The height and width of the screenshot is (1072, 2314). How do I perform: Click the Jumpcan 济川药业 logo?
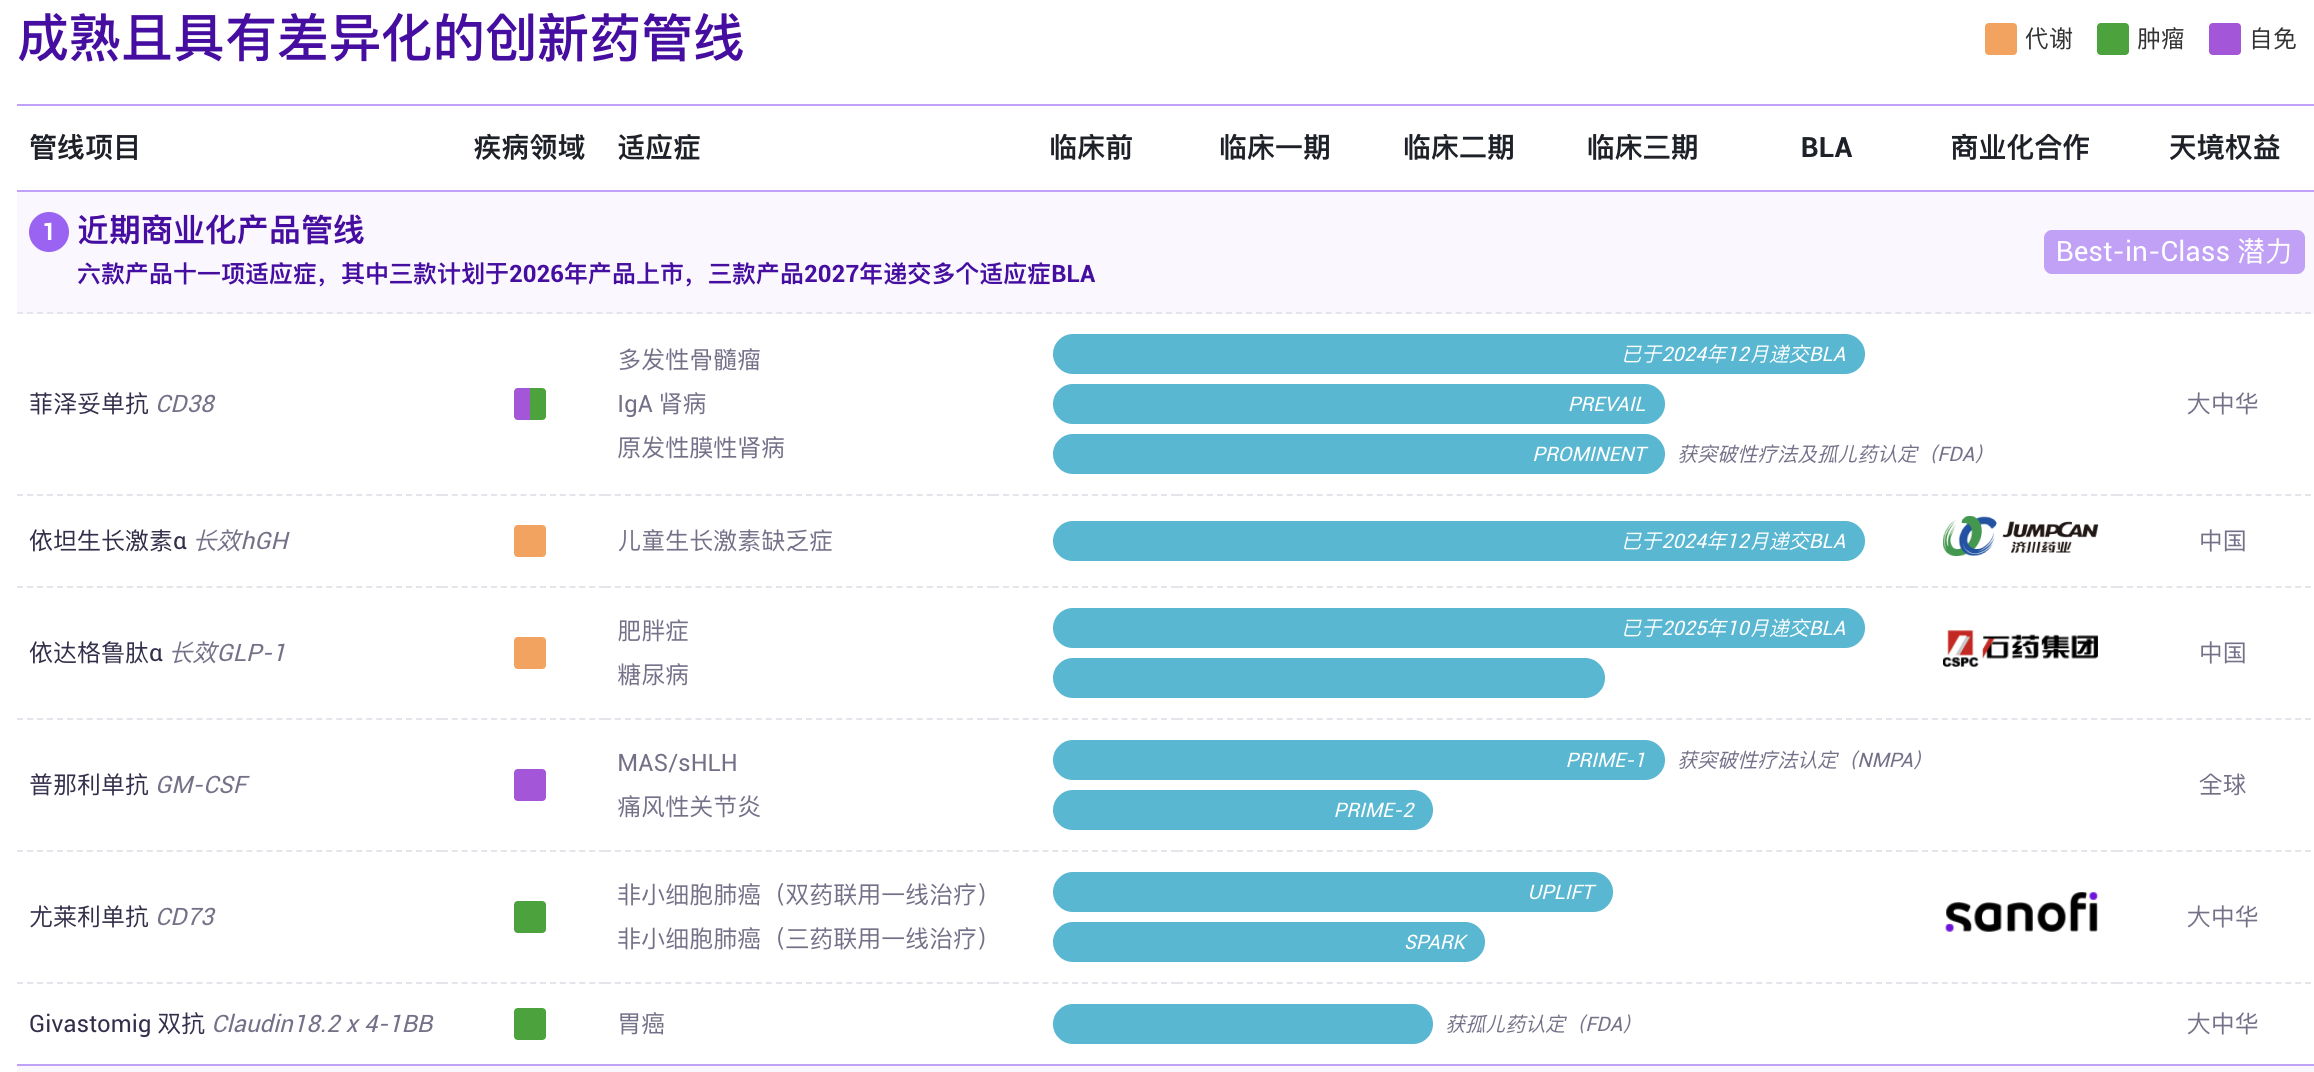coord(2020,538)
